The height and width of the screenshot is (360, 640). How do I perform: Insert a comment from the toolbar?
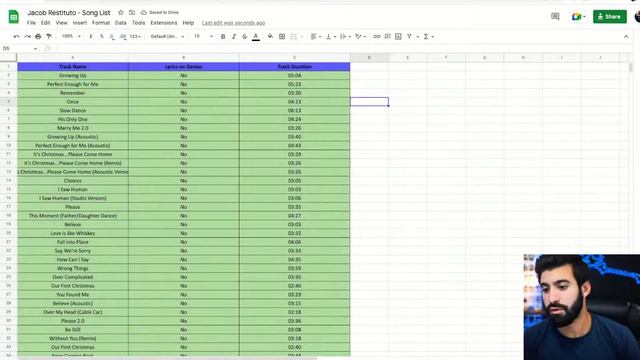point(387,37)
